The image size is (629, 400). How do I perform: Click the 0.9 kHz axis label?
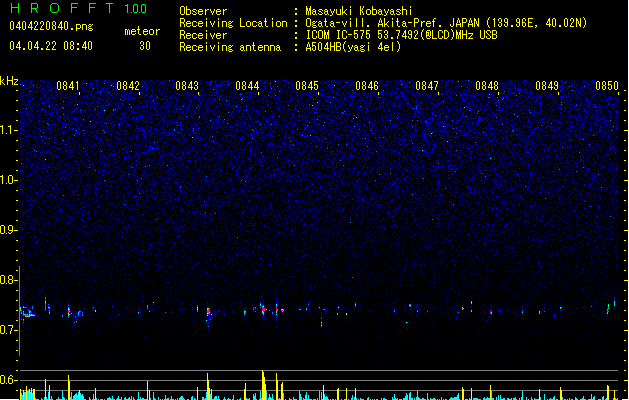tap(8, 230)
